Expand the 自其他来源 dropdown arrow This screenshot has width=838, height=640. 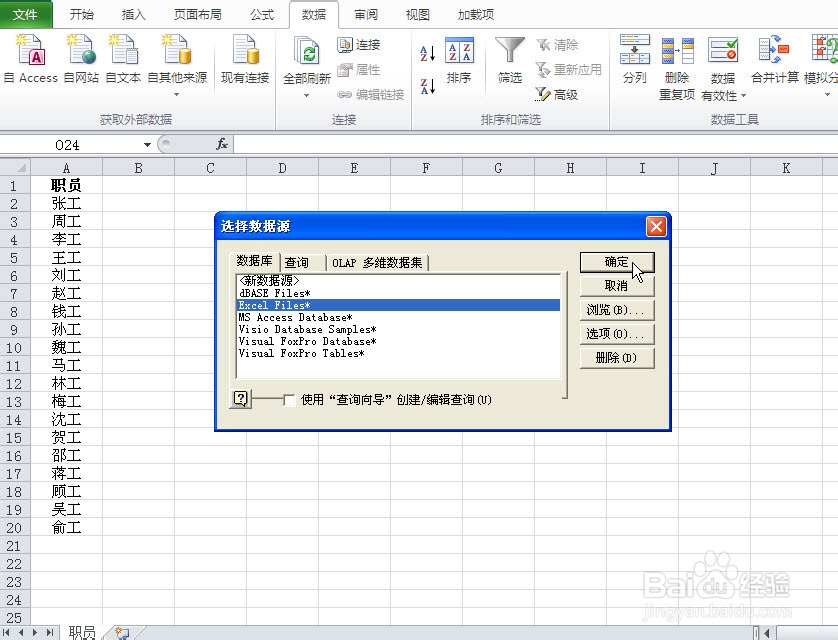coord(178,95)
